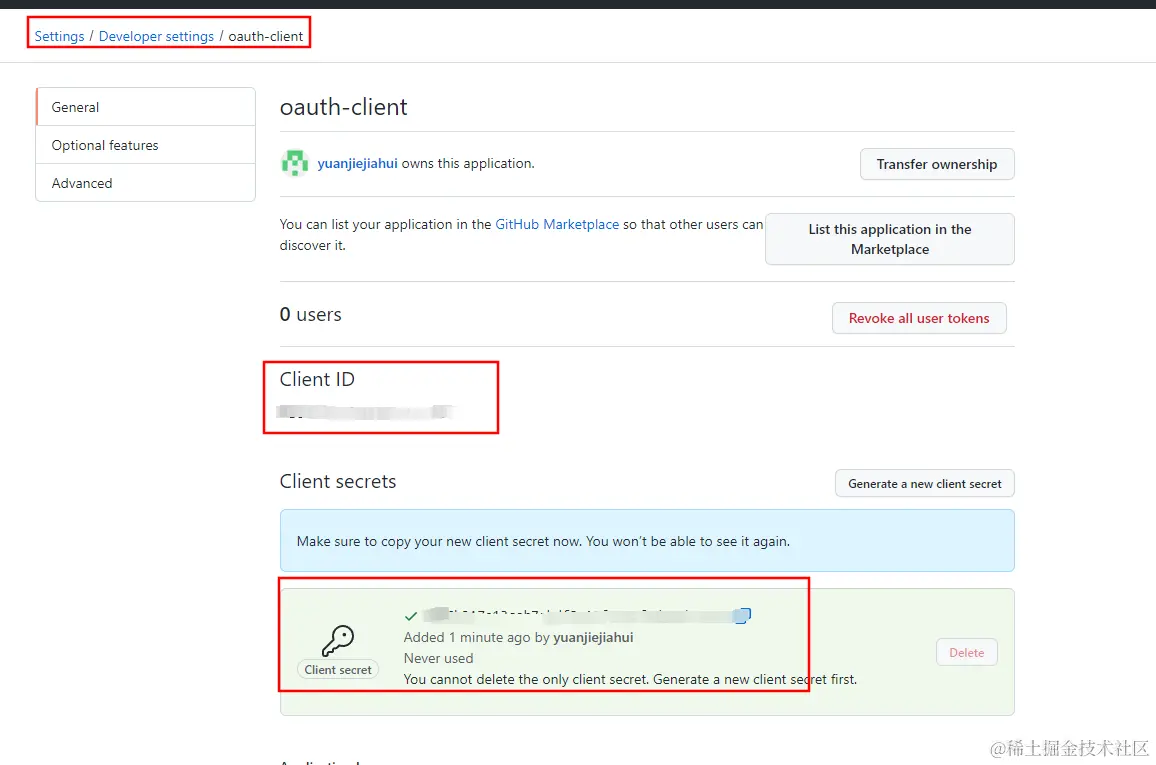Click the Delete client secret button

point(967,652)
